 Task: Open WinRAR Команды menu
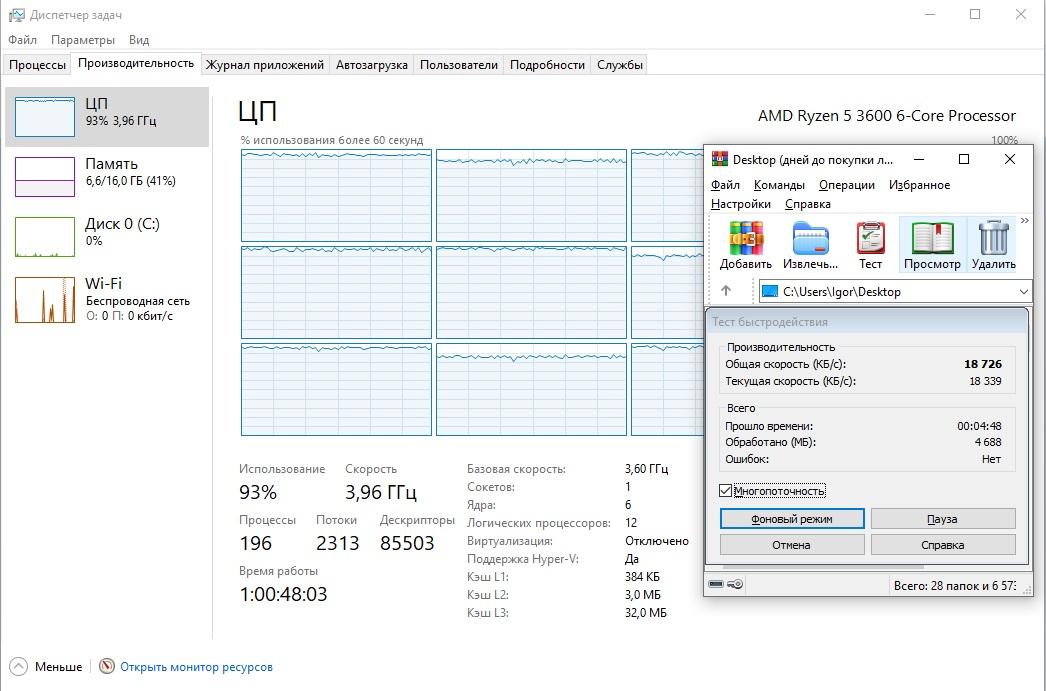(779, 185)
